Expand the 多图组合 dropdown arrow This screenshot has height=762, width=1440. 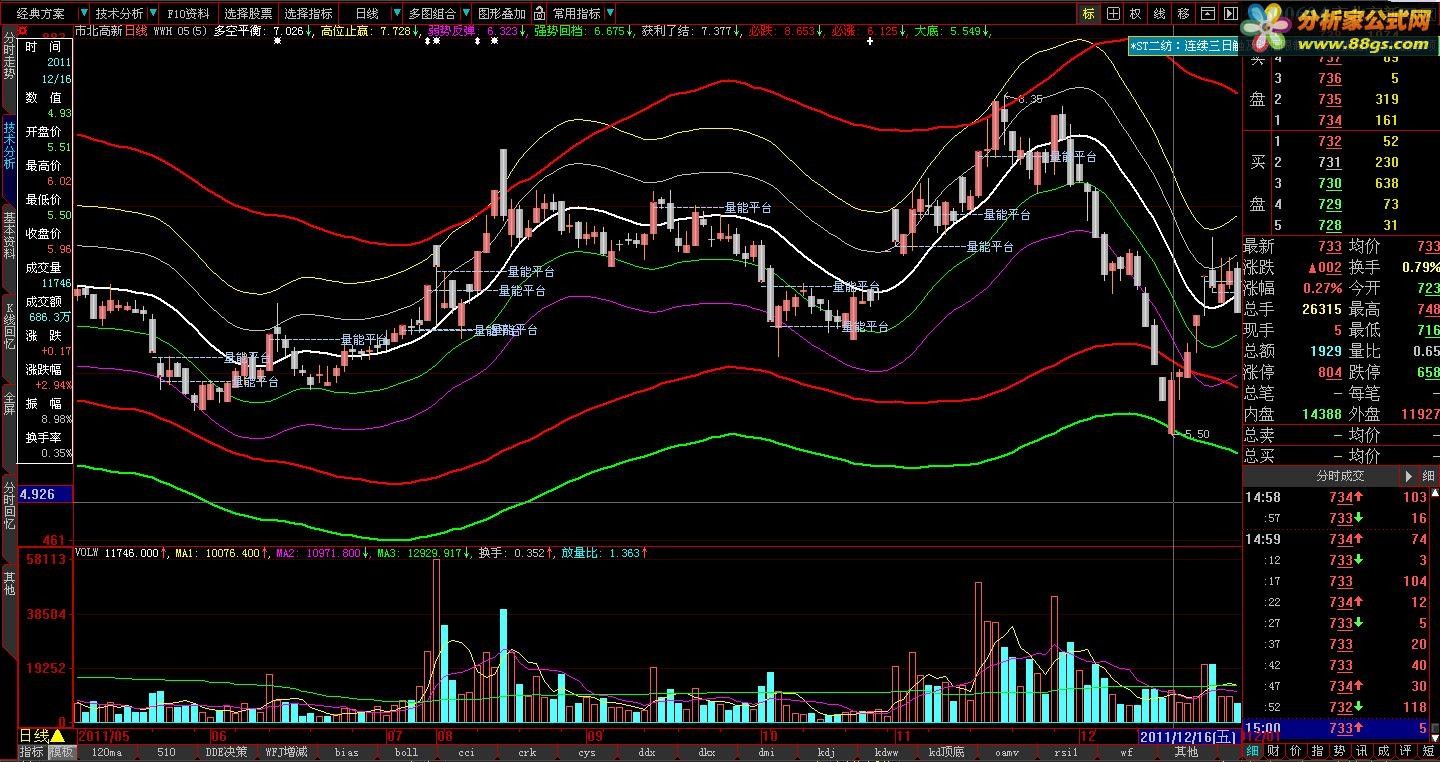(465, 14)
